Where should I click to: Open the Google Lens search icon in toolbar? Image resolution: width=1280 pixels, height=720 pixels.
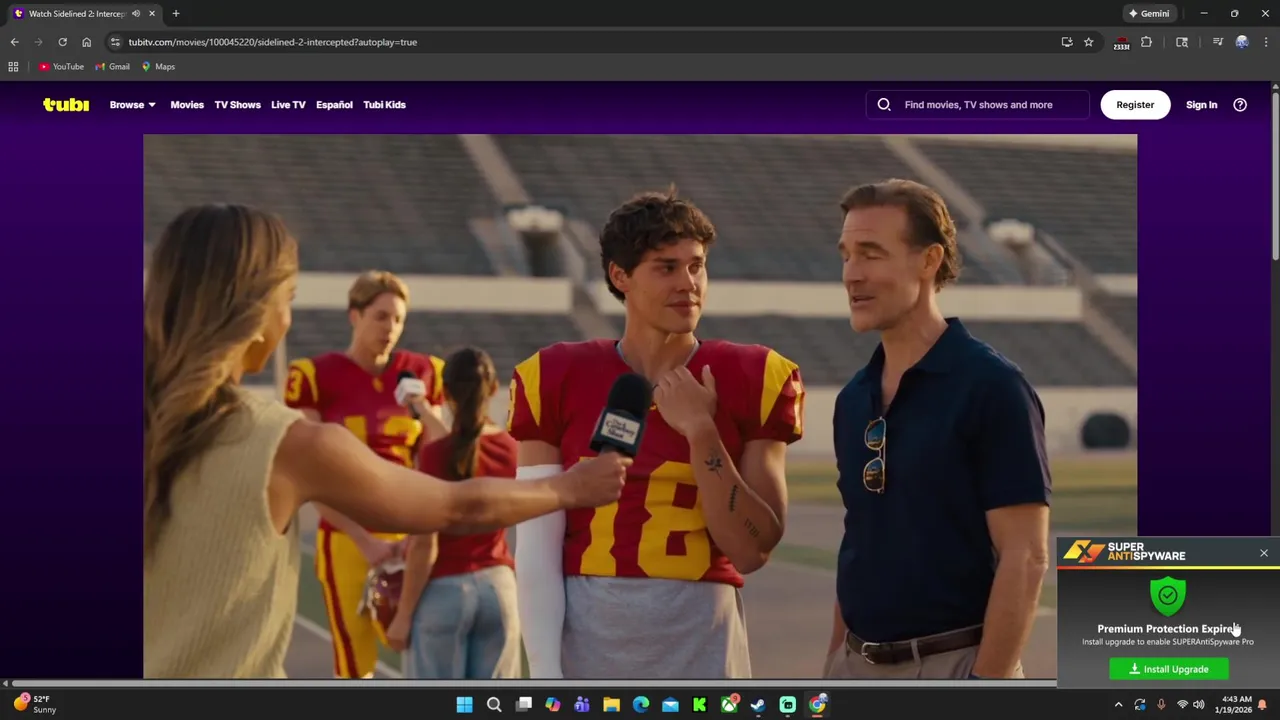pos(1182,42)
